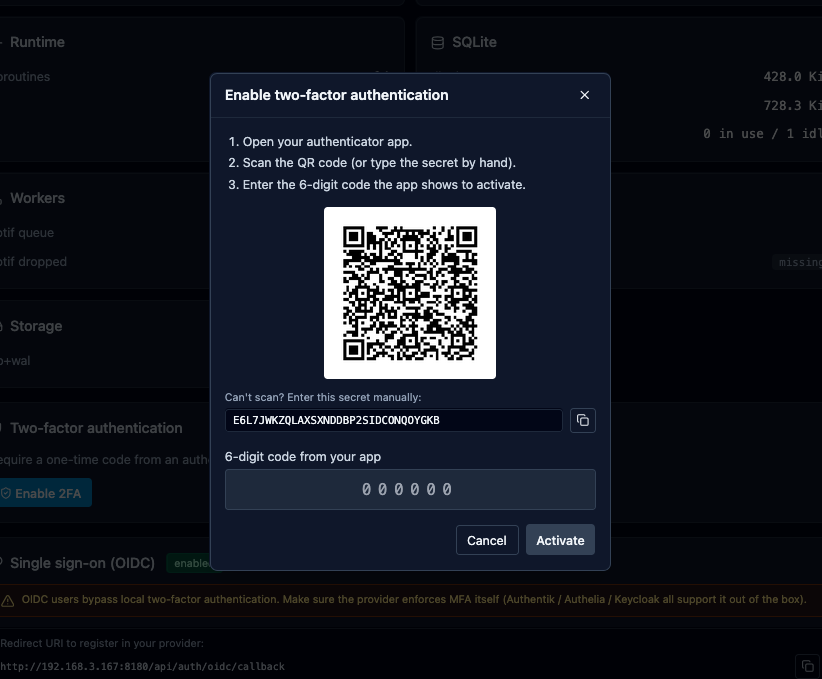The width and height of the screenshot is (822, 679).
Task: Click the OIDC 'enabled' badge
Action: pyautogui.click(x=191, y=563)
